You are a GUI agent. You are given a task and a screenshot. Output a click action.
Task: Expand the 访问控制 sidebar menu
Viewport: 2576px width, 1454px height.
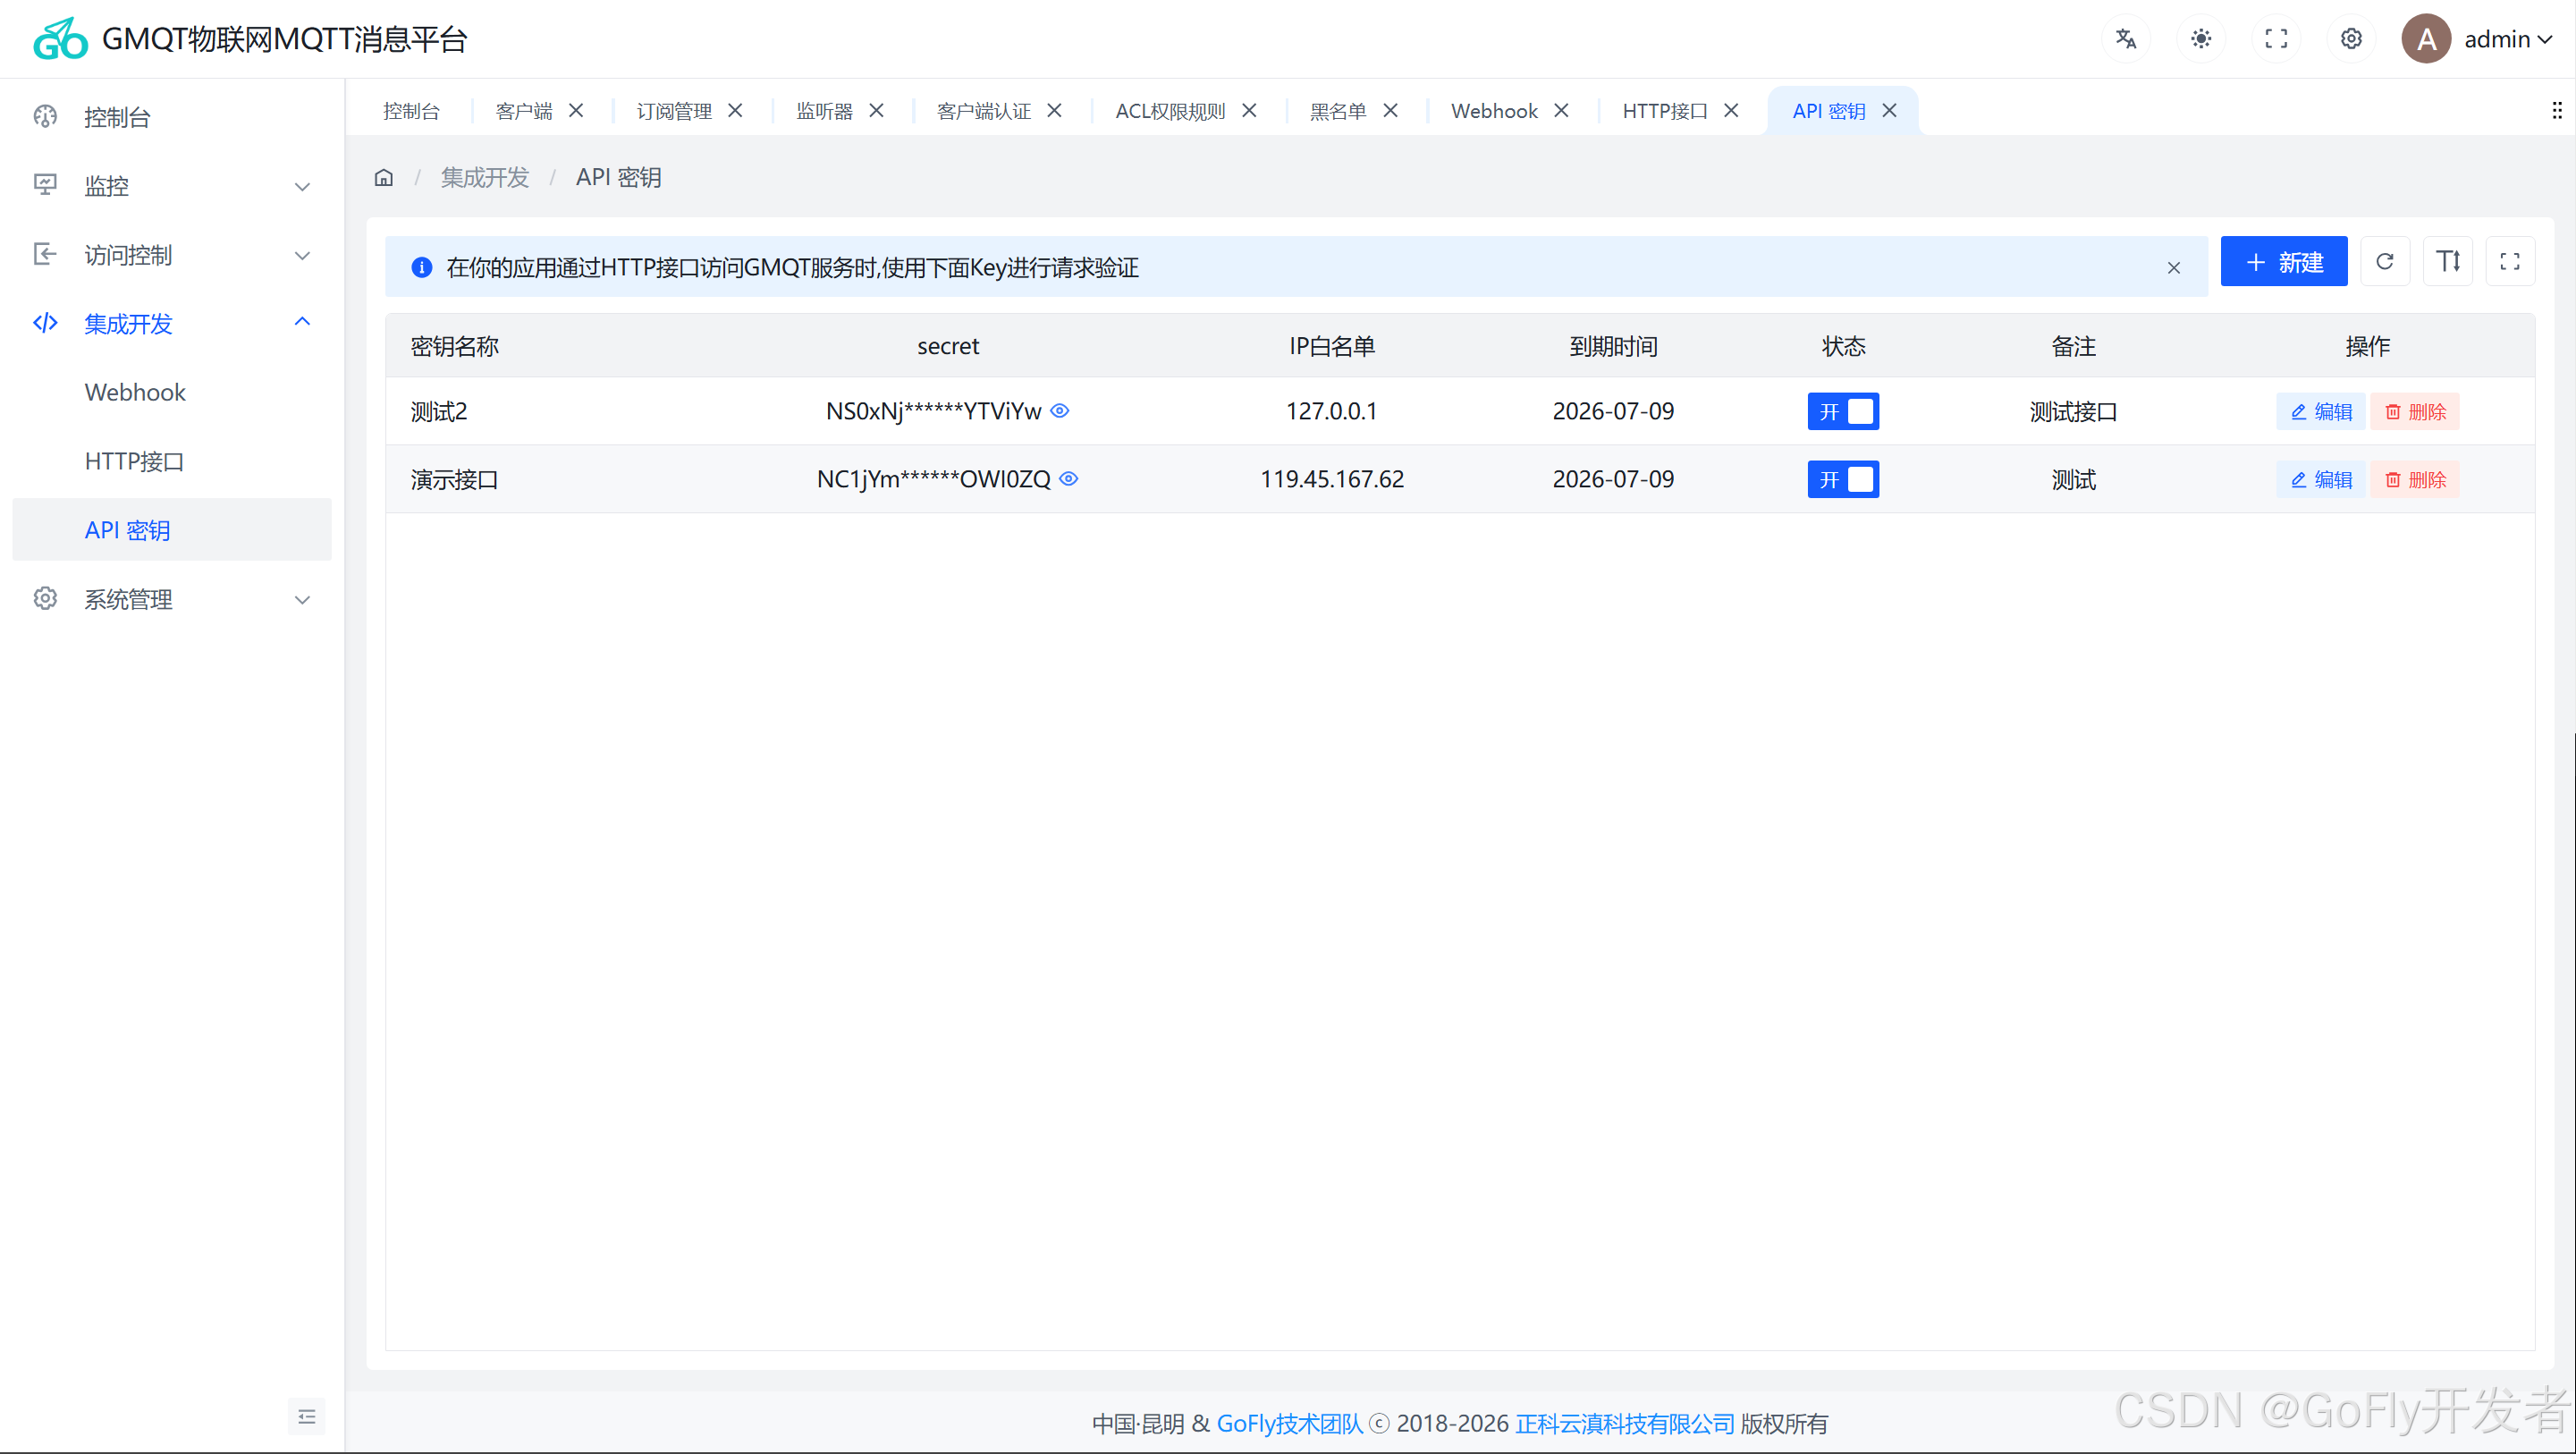[x=172, y=255]
